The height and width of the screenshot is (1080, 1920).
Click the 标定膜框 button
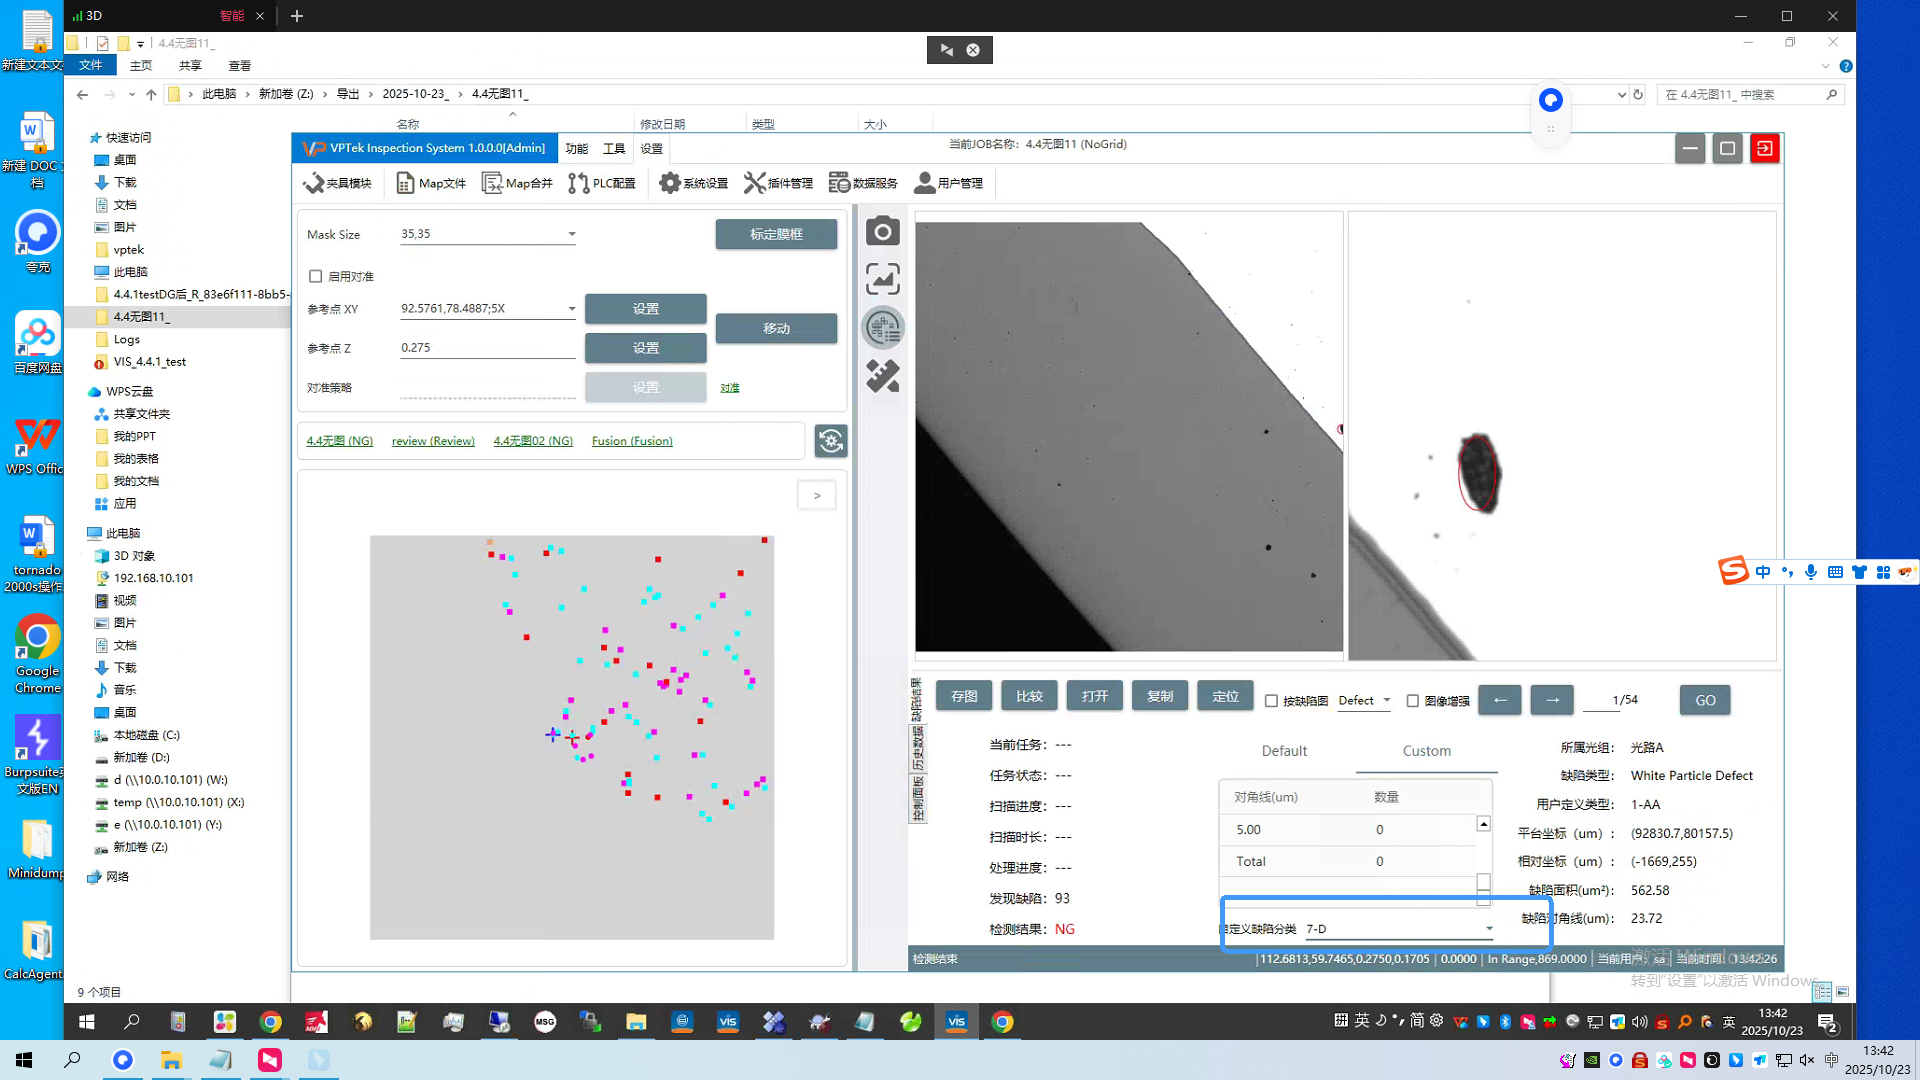click(776, 234)
